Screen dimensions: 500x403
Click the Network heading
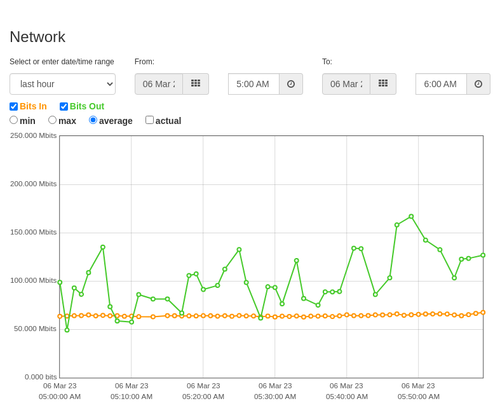click(37, 37)
